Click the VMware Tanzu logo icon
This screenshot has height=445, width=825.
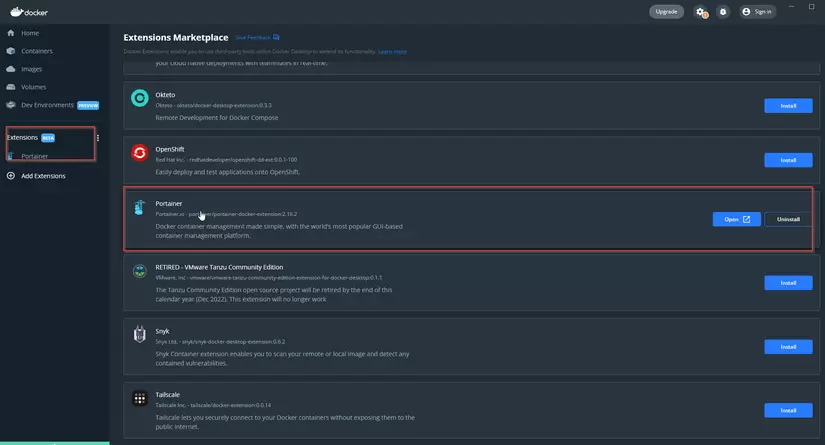pos(139,271)
